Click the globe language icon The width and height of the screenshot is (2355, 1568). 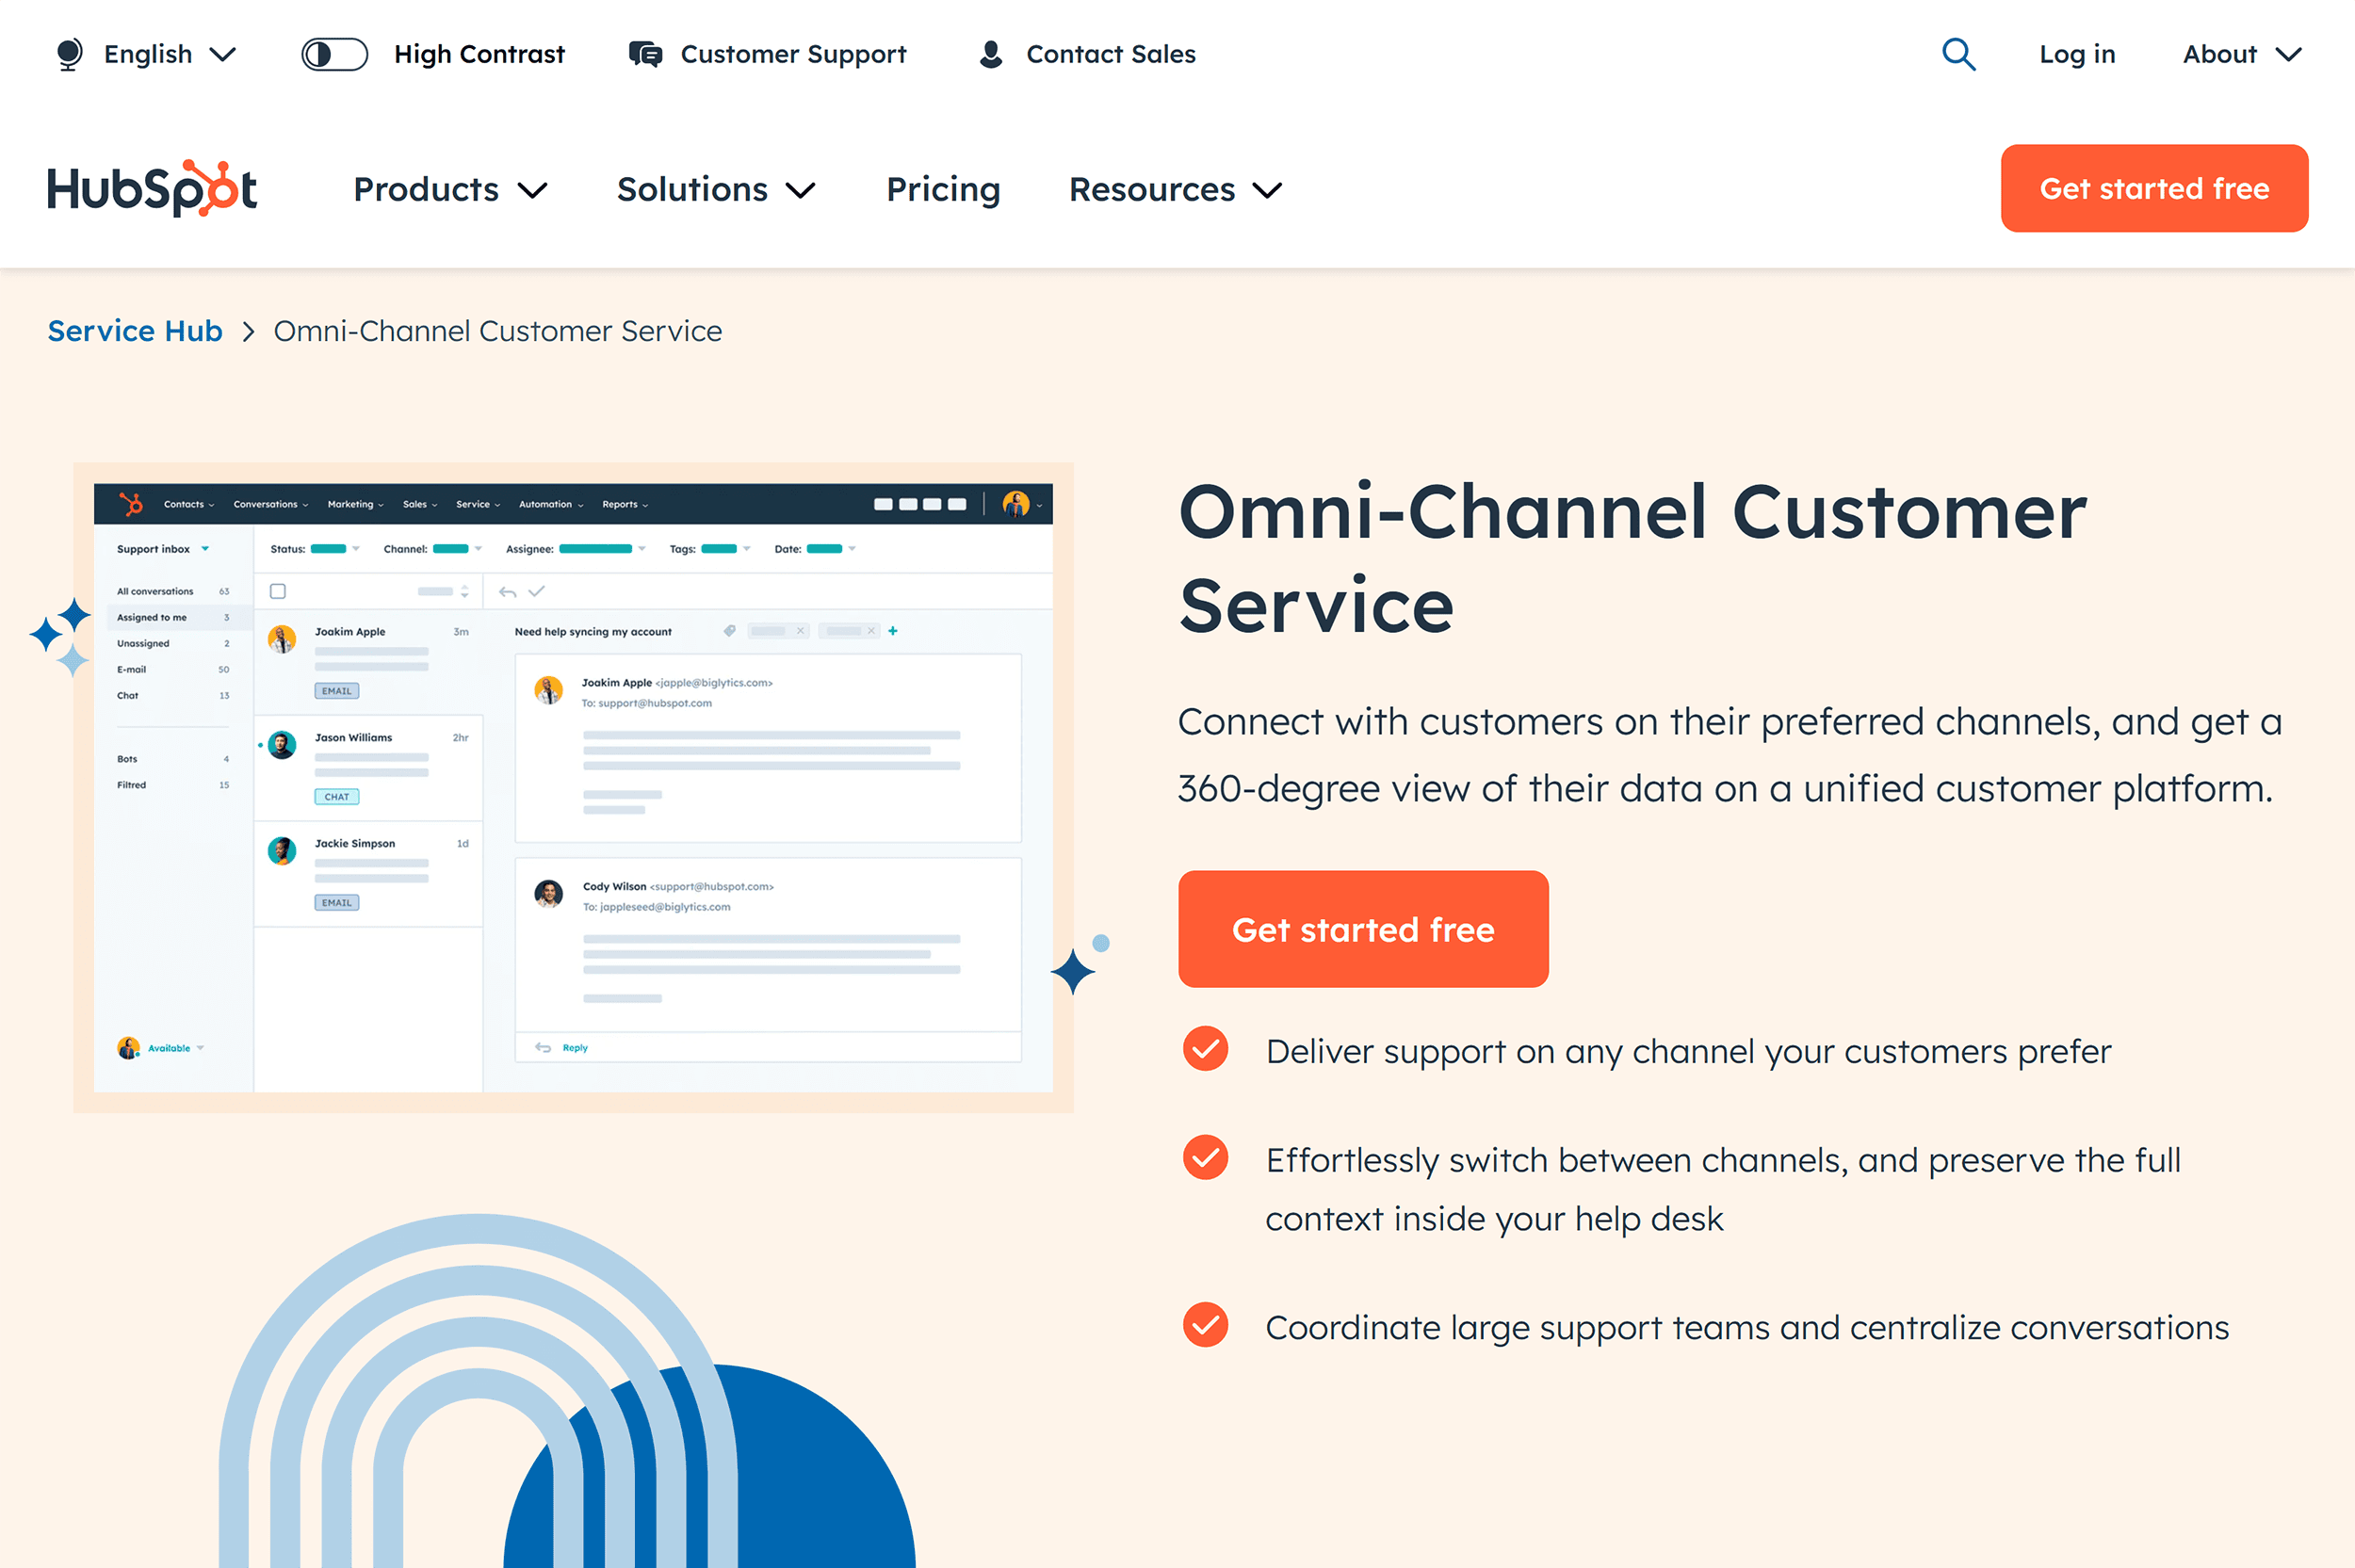click(x=69, y=54)
